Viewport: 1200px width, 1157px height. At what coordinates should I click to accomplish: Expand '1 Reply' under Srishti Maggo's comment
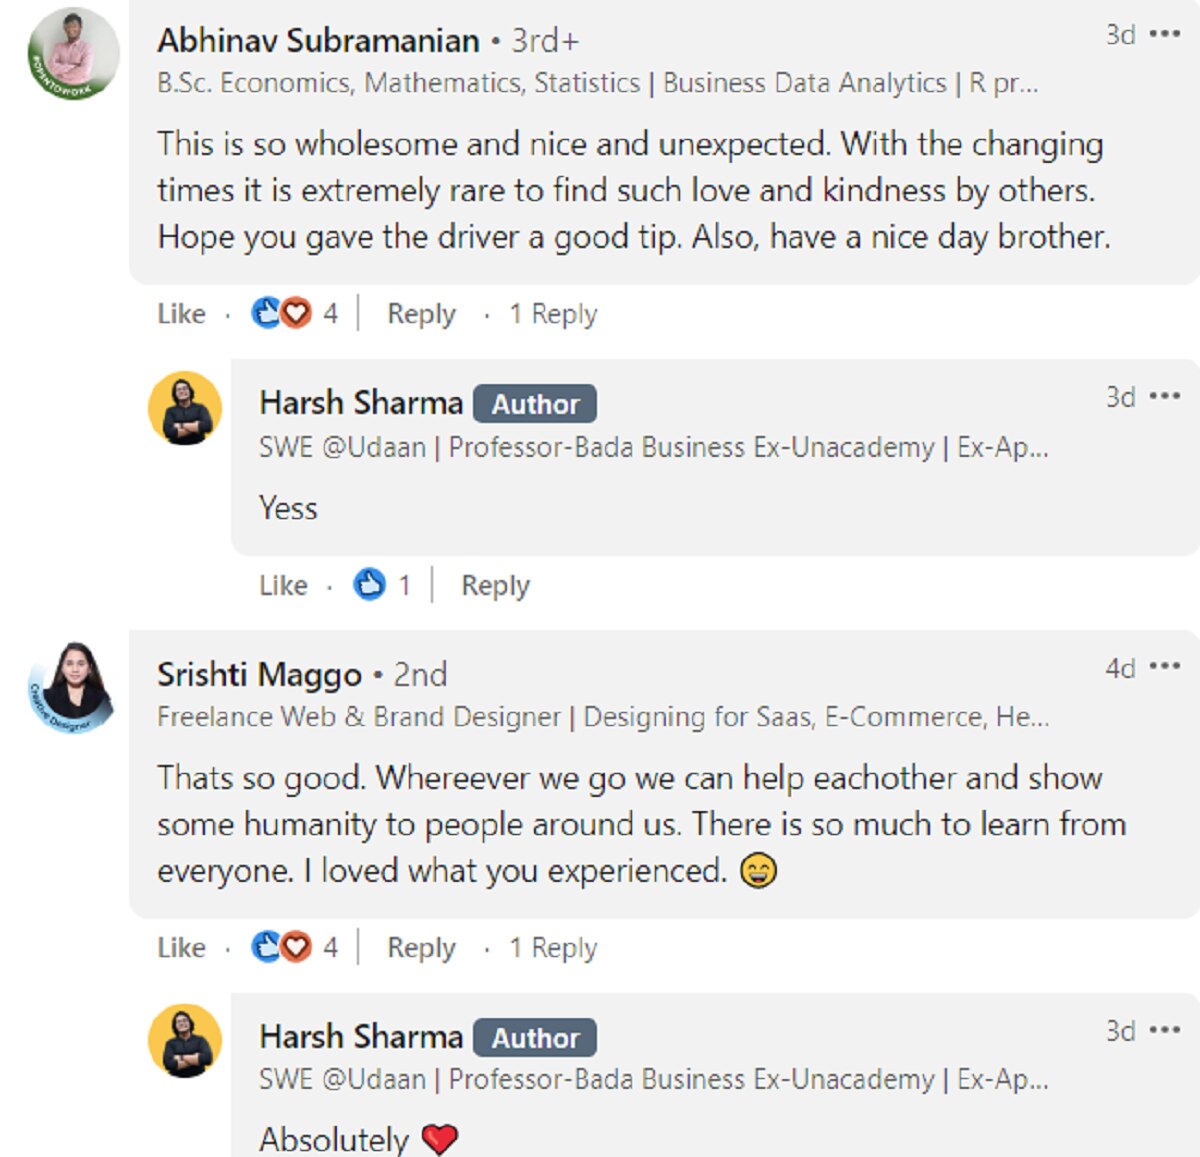click(x=553, y=947)
